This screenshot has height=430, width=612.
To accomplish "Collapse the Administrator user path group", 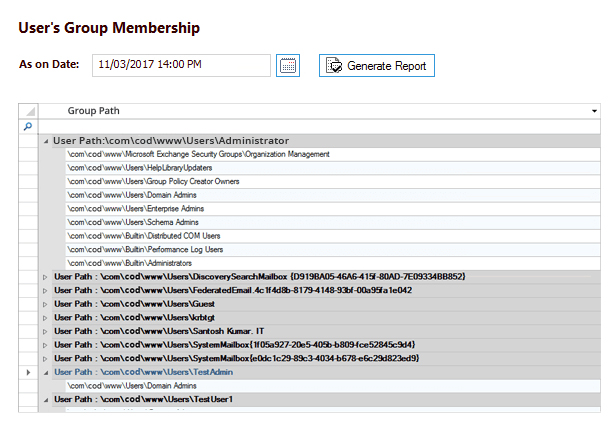I will 45,141.
